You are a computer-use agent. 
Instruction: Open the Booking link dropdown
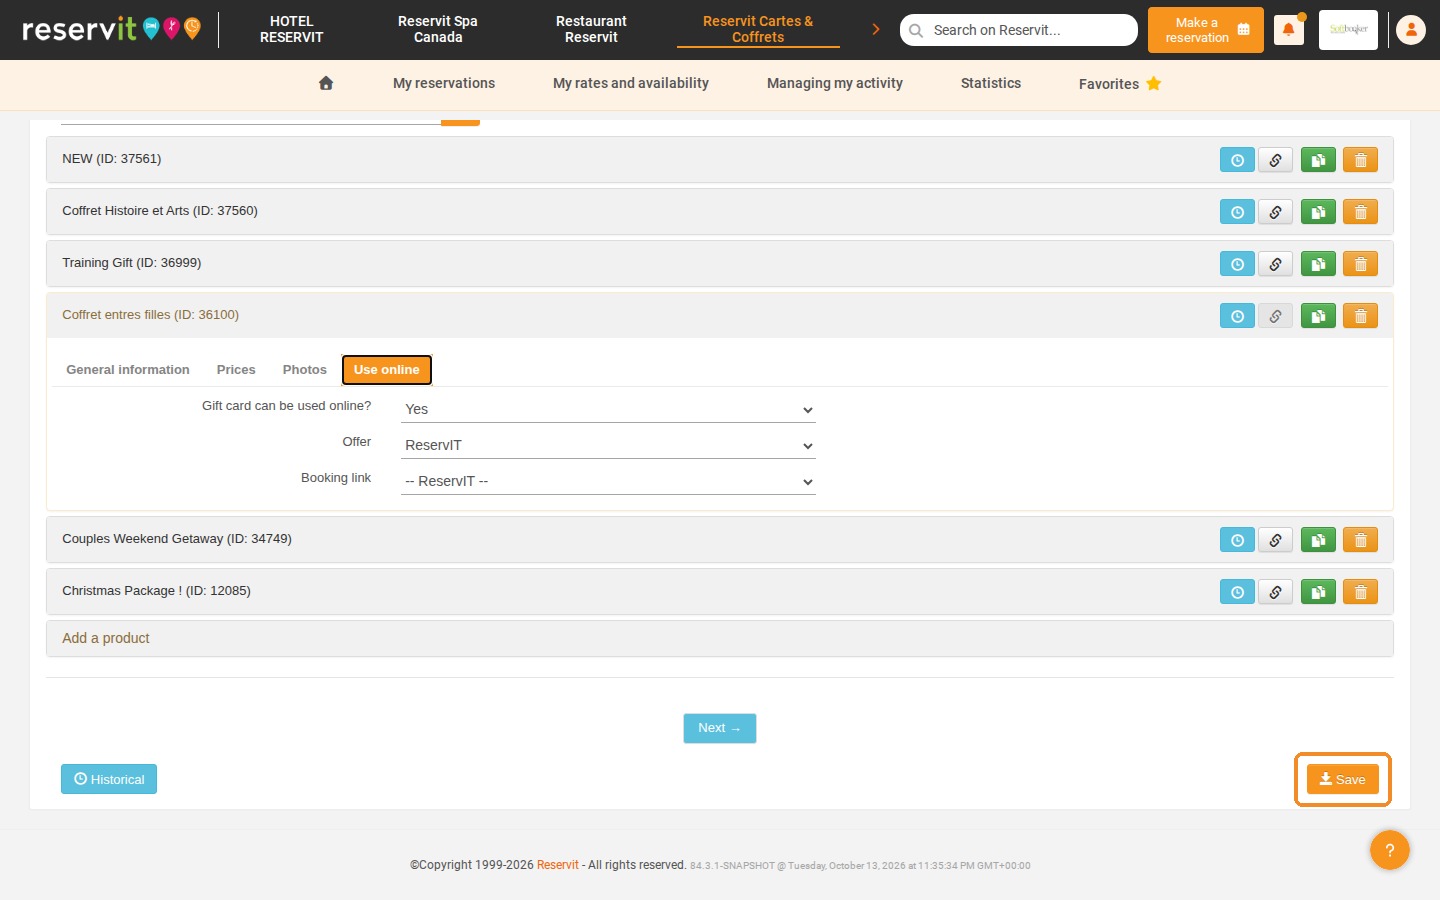click(608, 481)
